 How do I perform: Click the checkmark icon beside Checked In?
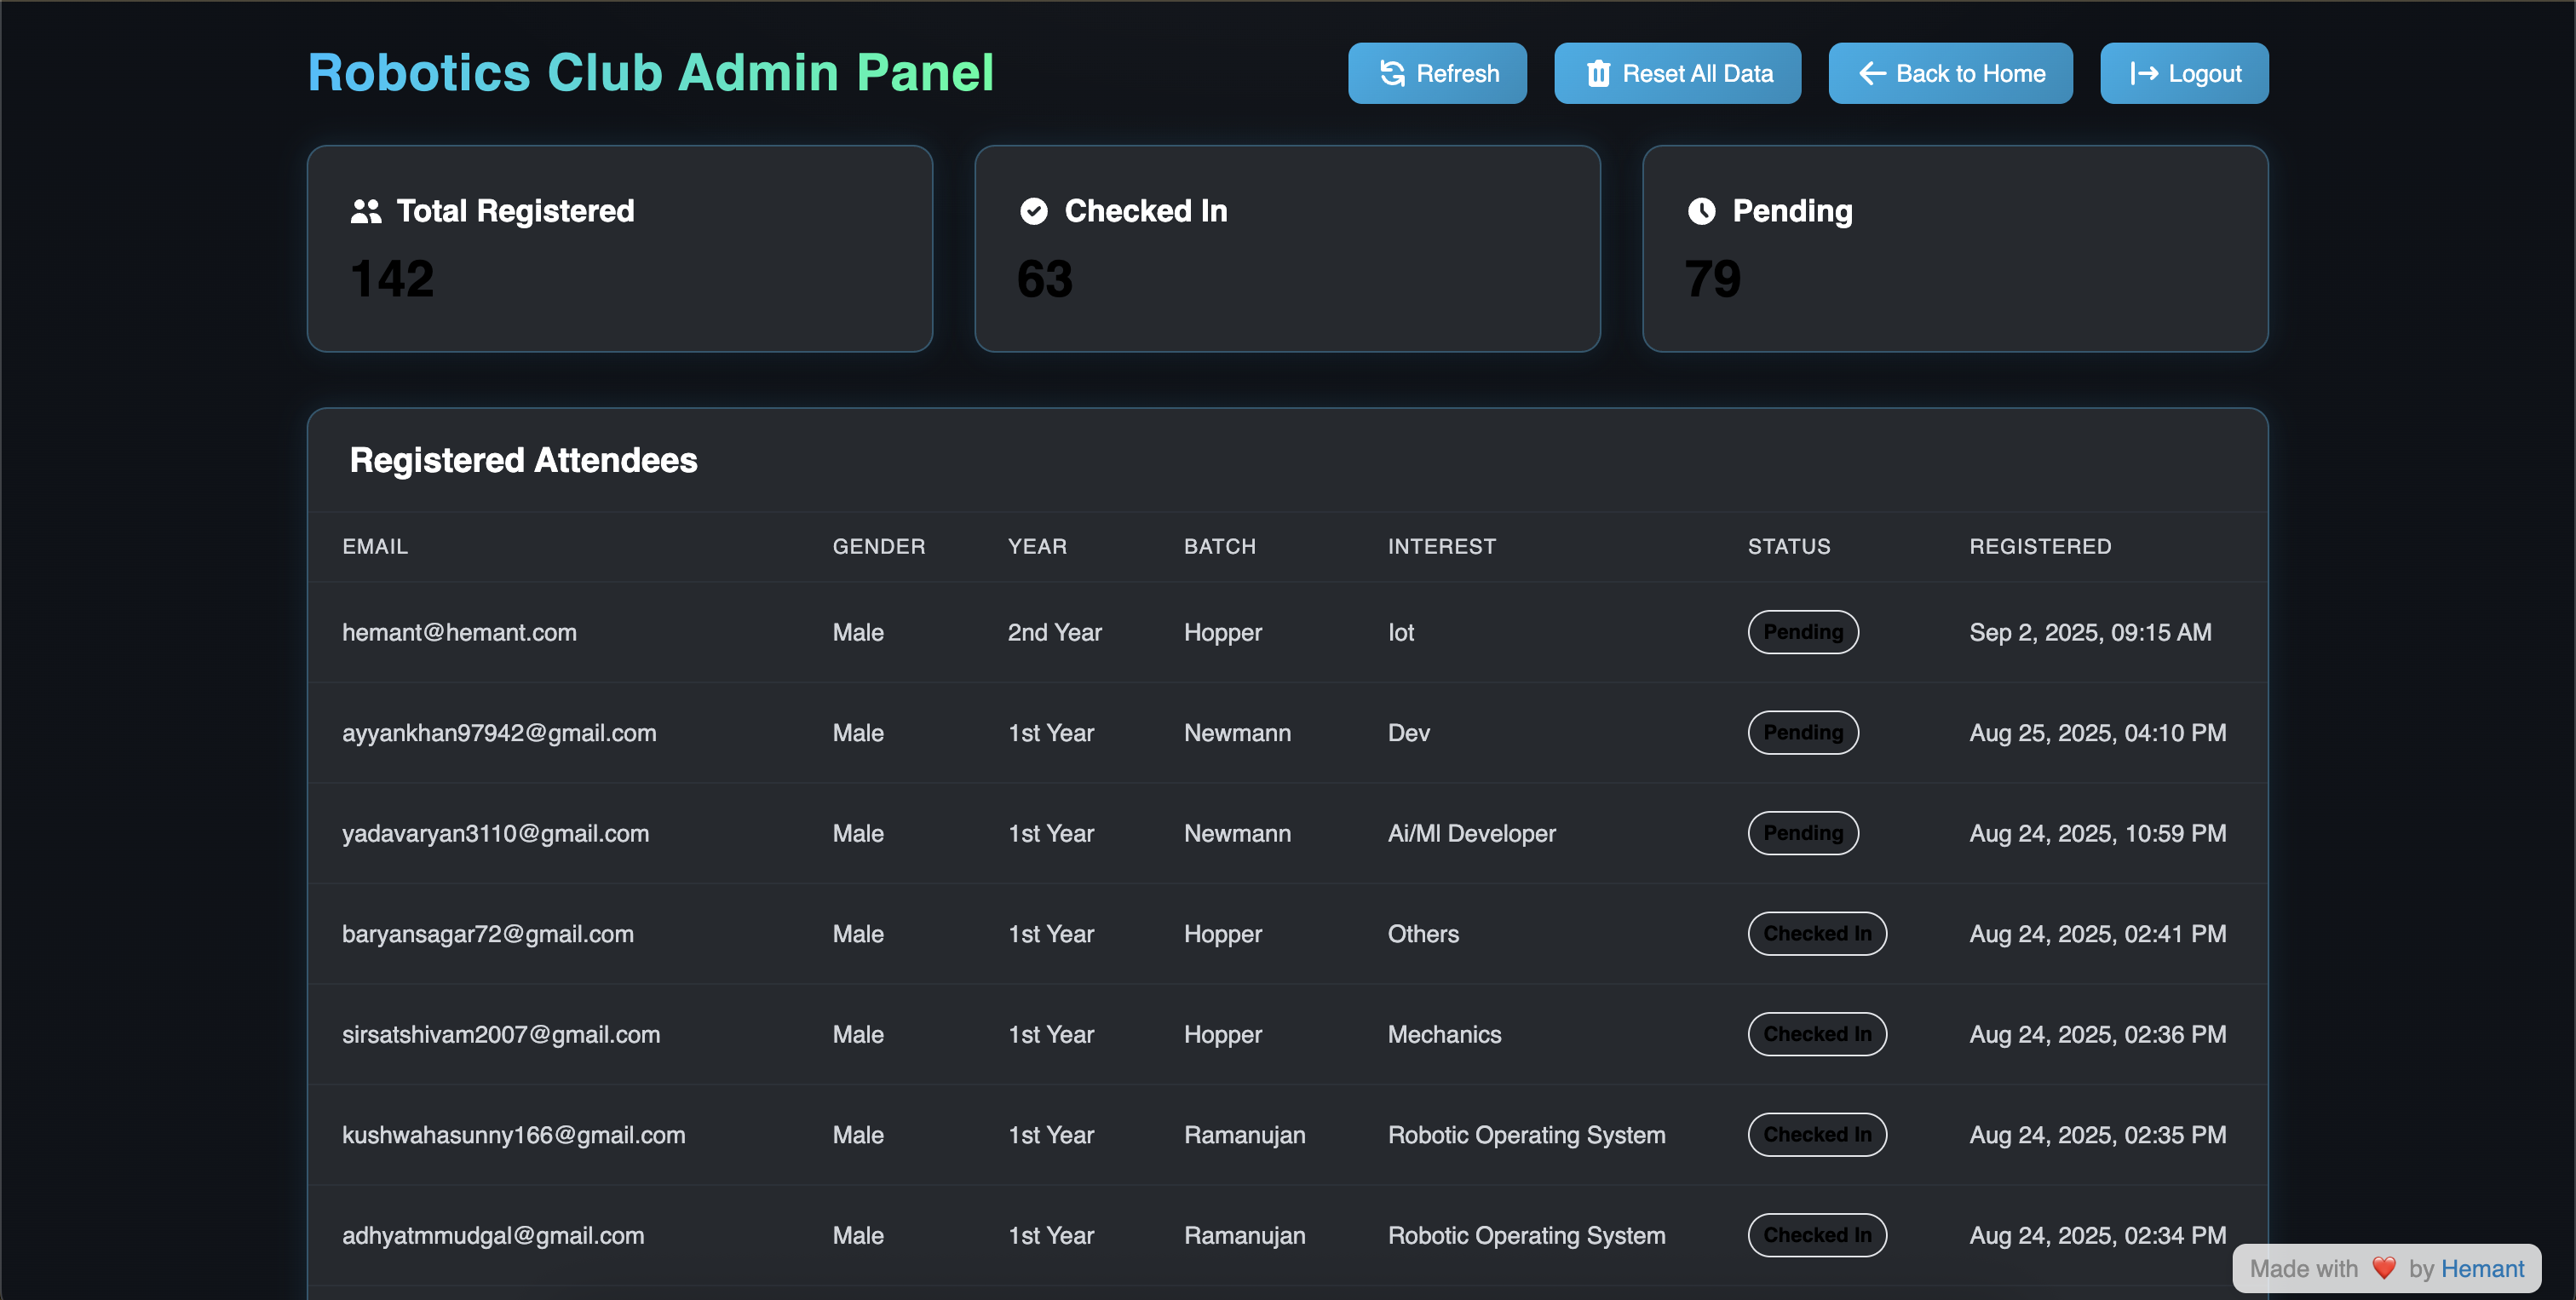(1034, 211)
